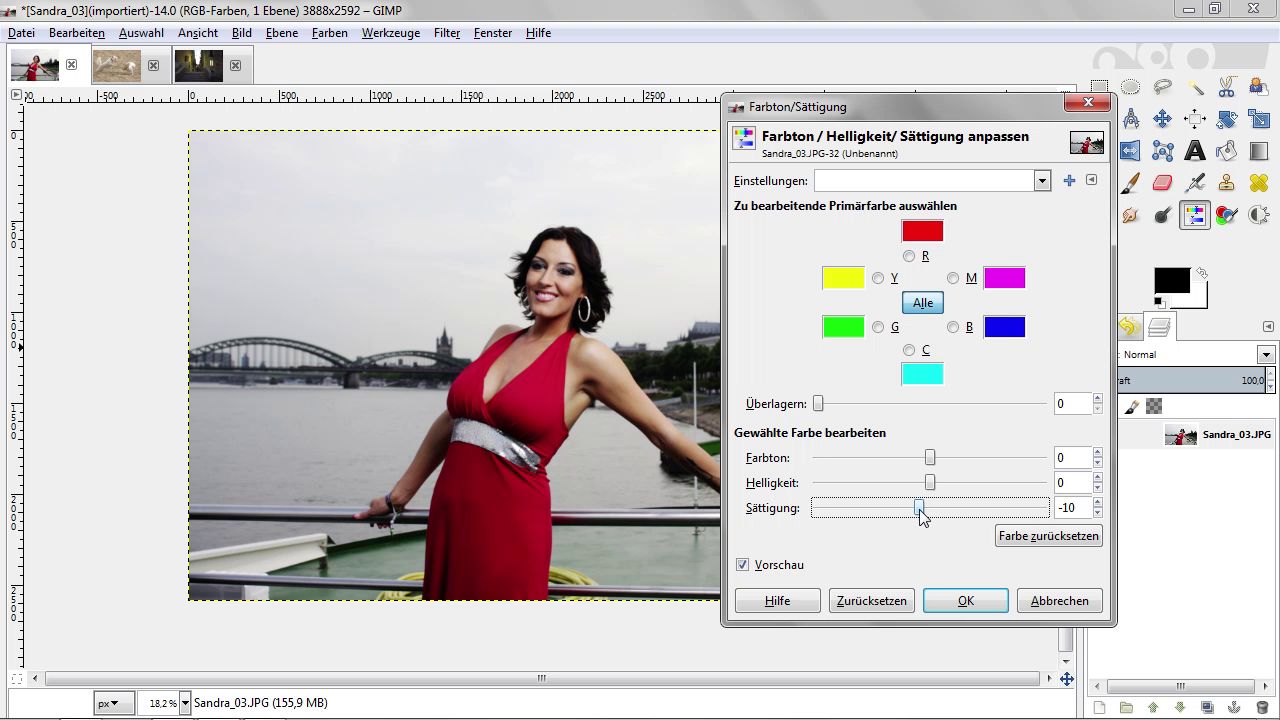Screen dimensions: 1280x720
Task: Click the Helligkeit slider handle
Action: pyautogui.click(x=930, y=483)
